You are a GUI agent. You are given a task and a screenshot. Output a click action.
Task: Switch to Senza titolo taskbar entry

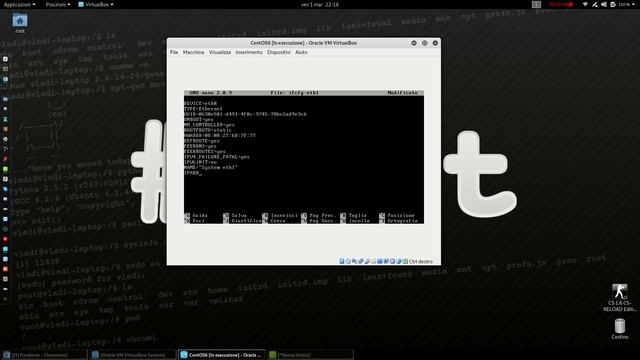[311, 355]
